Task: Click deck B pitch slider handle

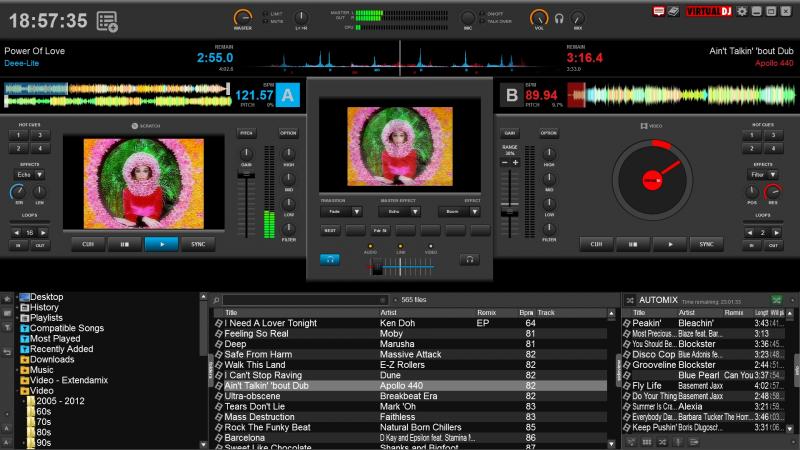Action: click(x=510, y=212)
